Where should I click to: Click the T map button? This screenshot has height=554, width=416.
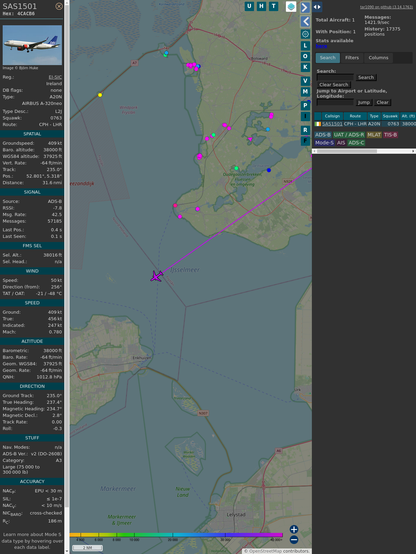(273, 6)
